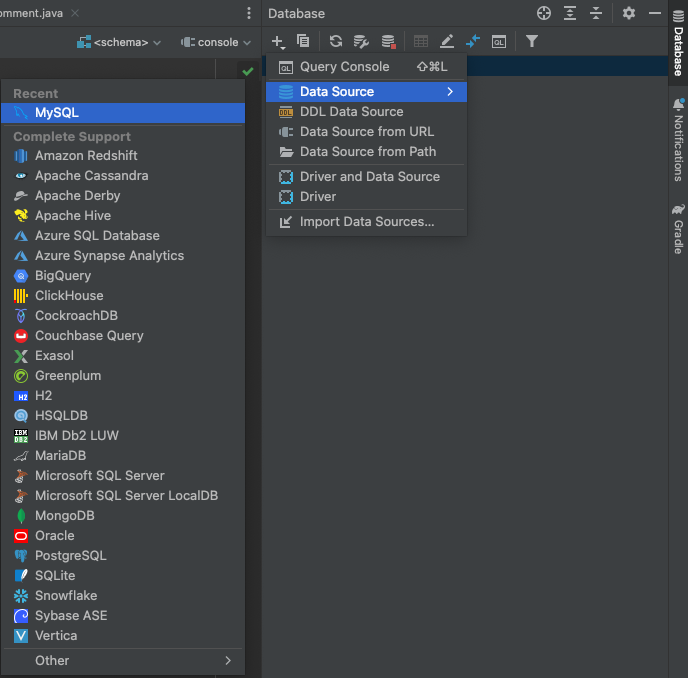688x678 pixels.
Task: Select H2 data source
Action: (123, 395)
